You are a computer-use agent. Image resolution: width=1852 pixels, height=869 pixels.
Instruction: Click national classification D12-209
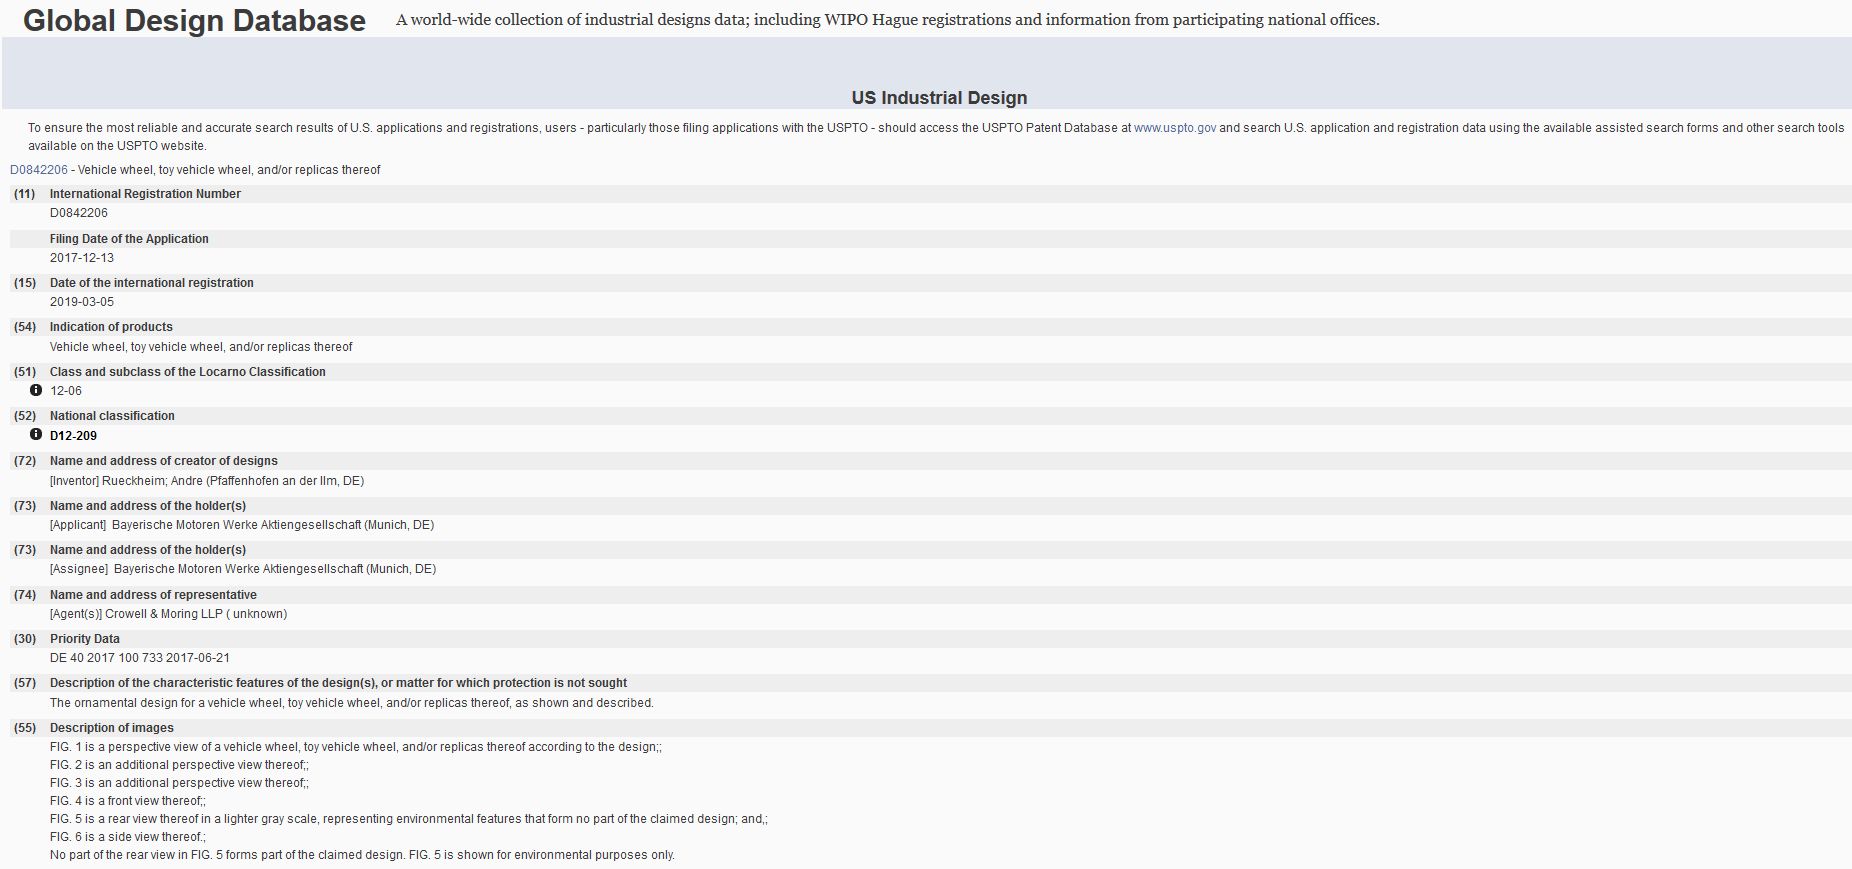coord(73,436)
